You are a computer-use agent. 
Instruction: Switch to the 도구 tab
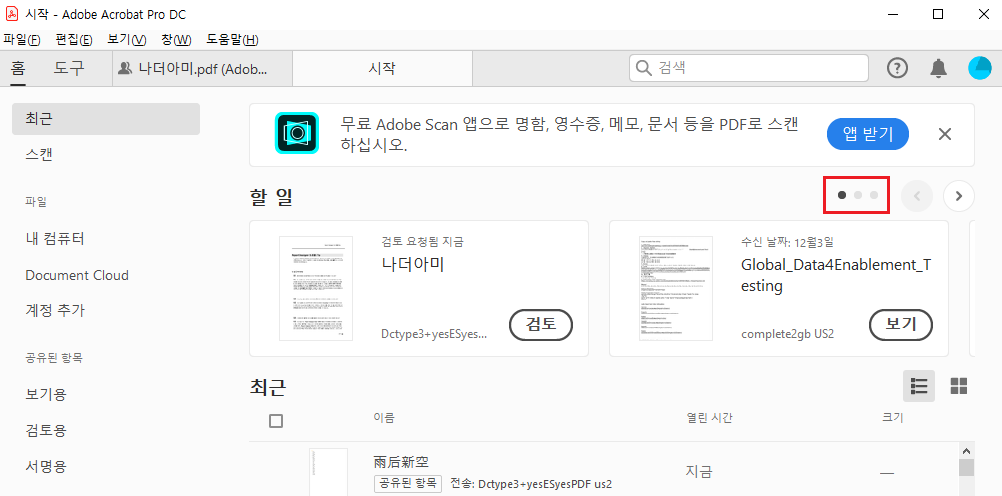(68, 68)
